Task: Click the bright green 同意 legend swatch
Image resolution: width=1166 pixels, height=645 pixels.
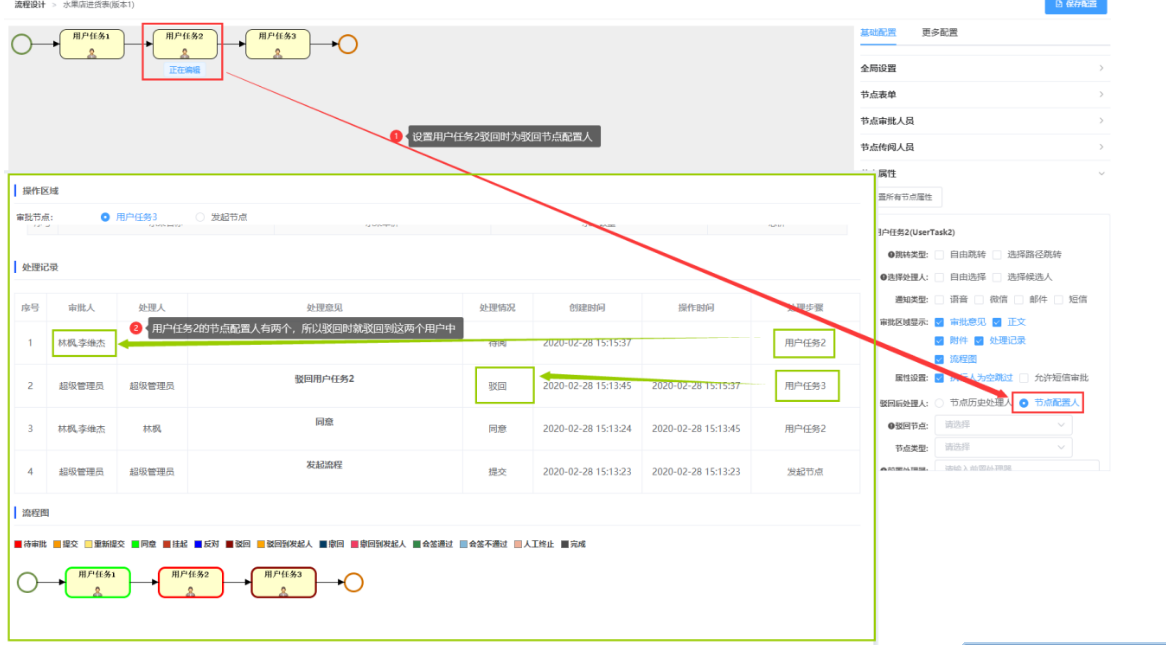Action: (135, 545)
